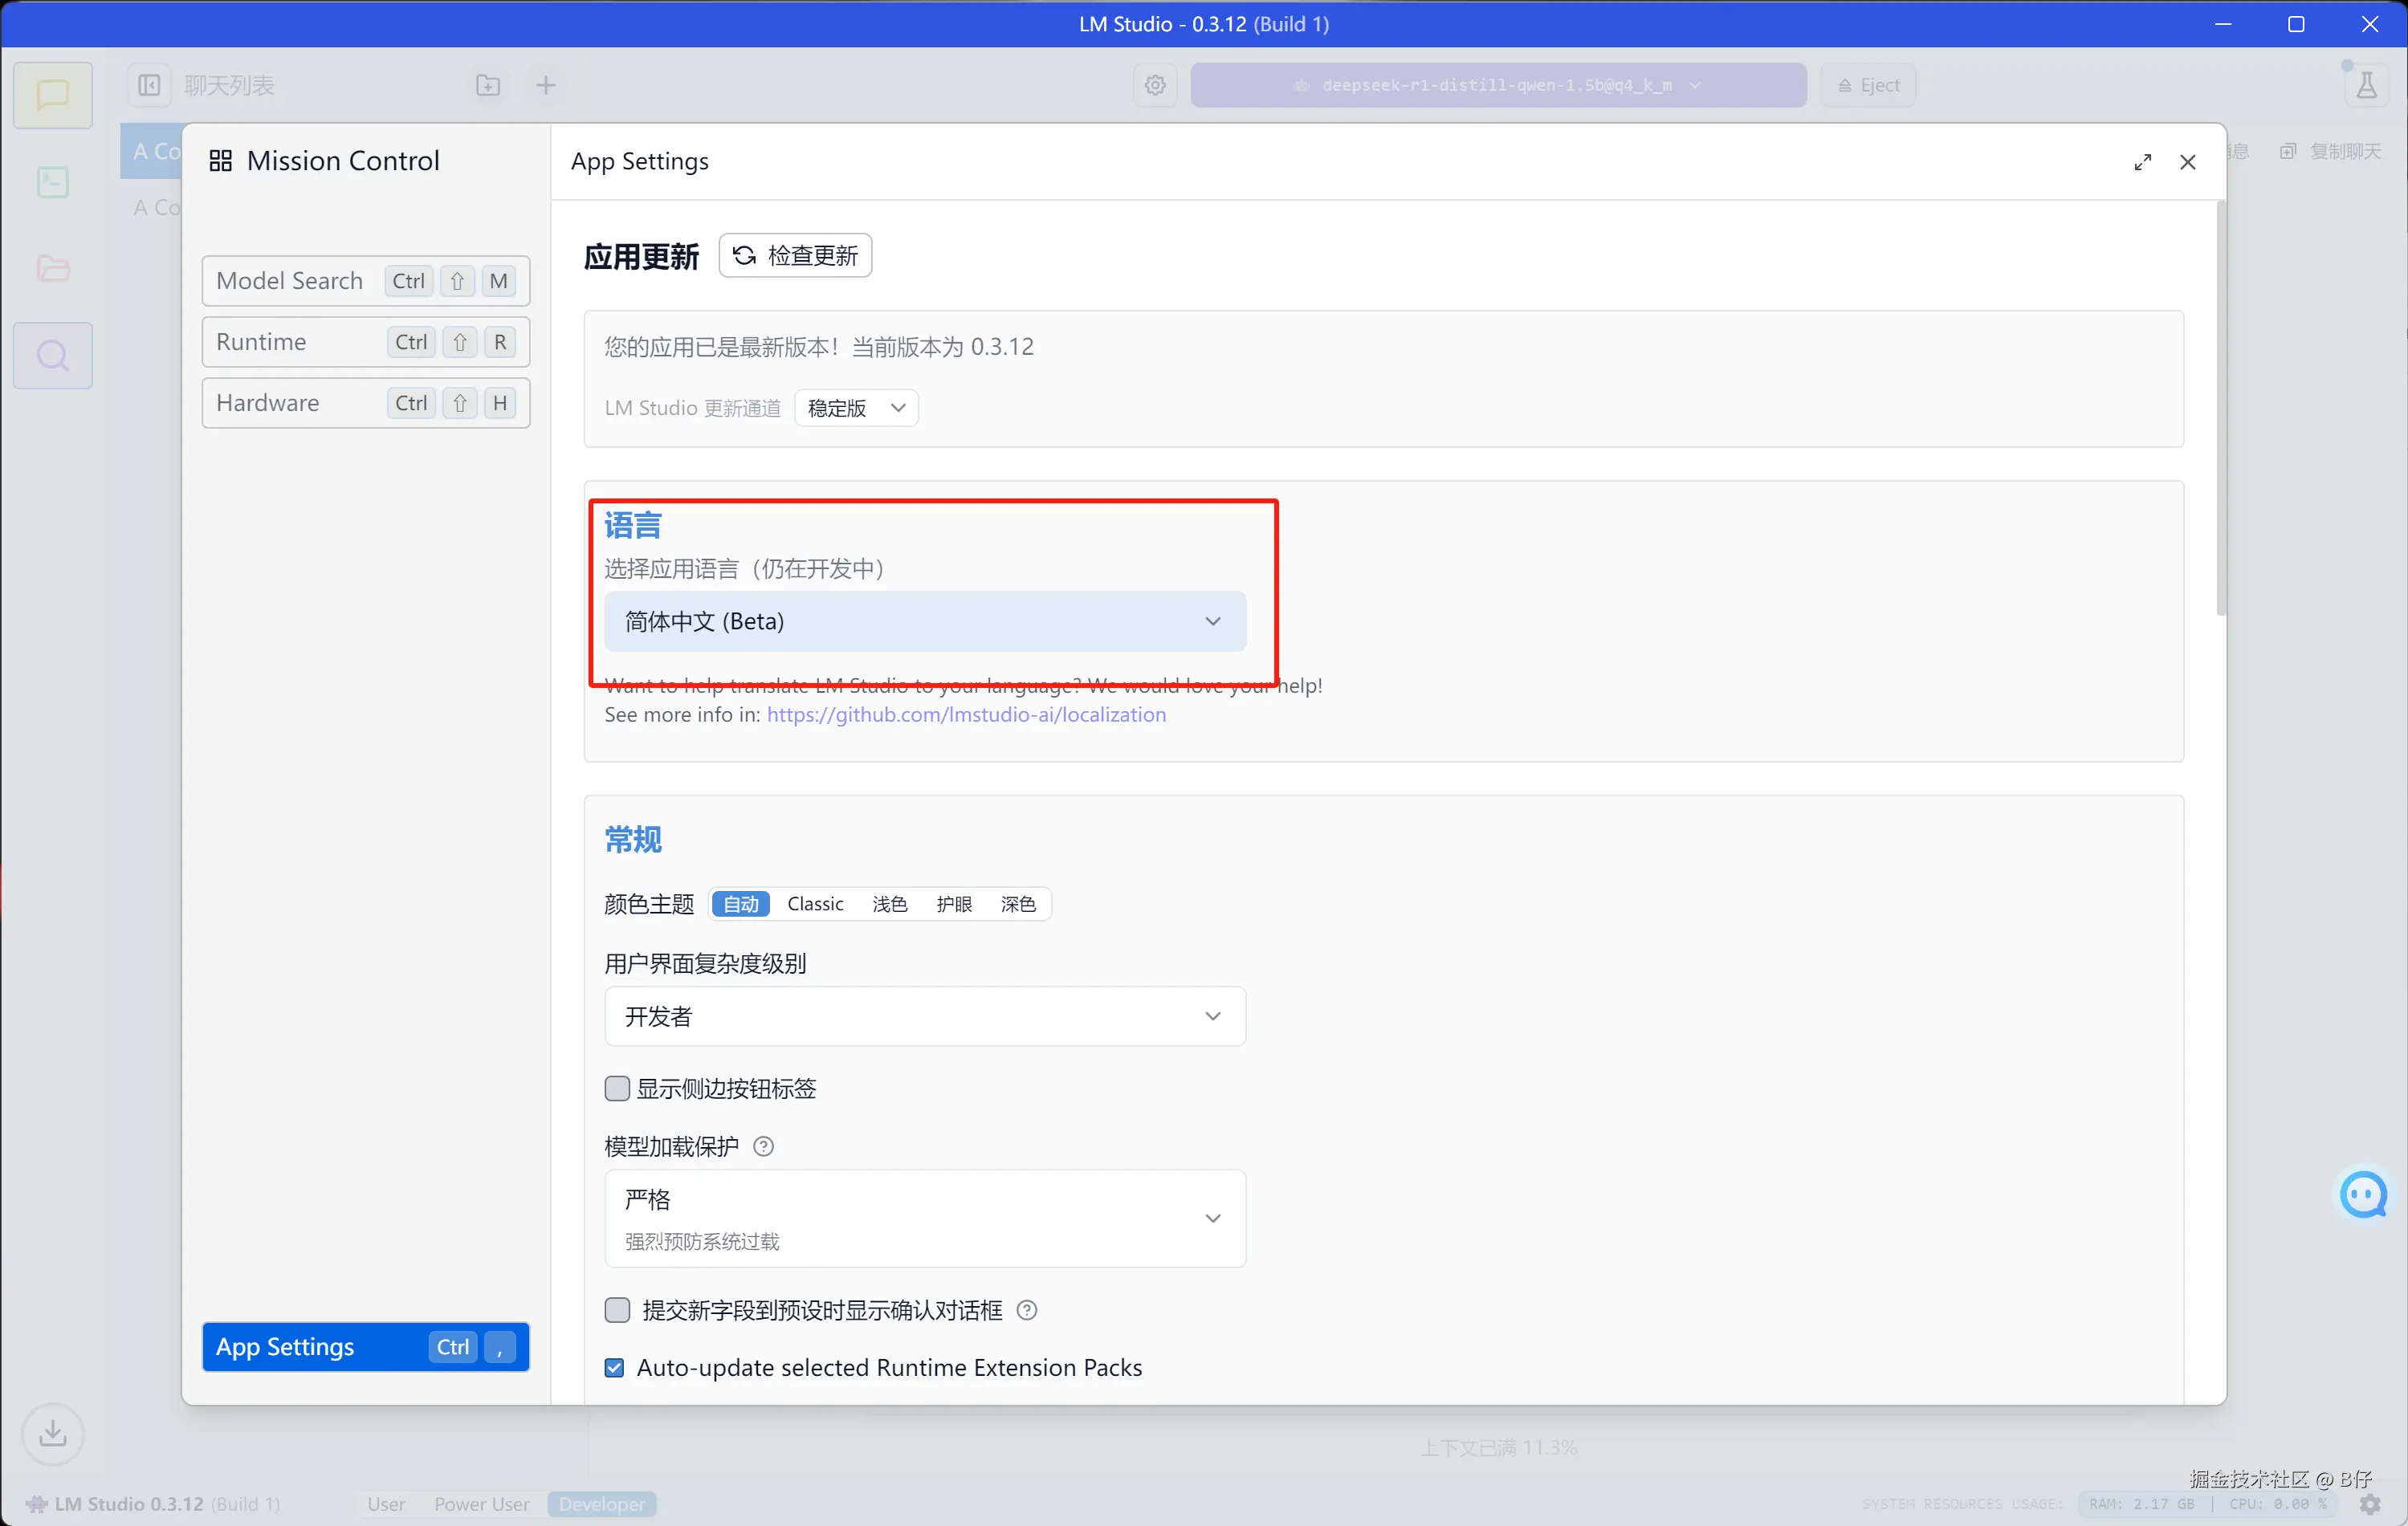Expand the 稳定版 update channel dropdown
2408x1526 pixels.
[x=856, y=408]
